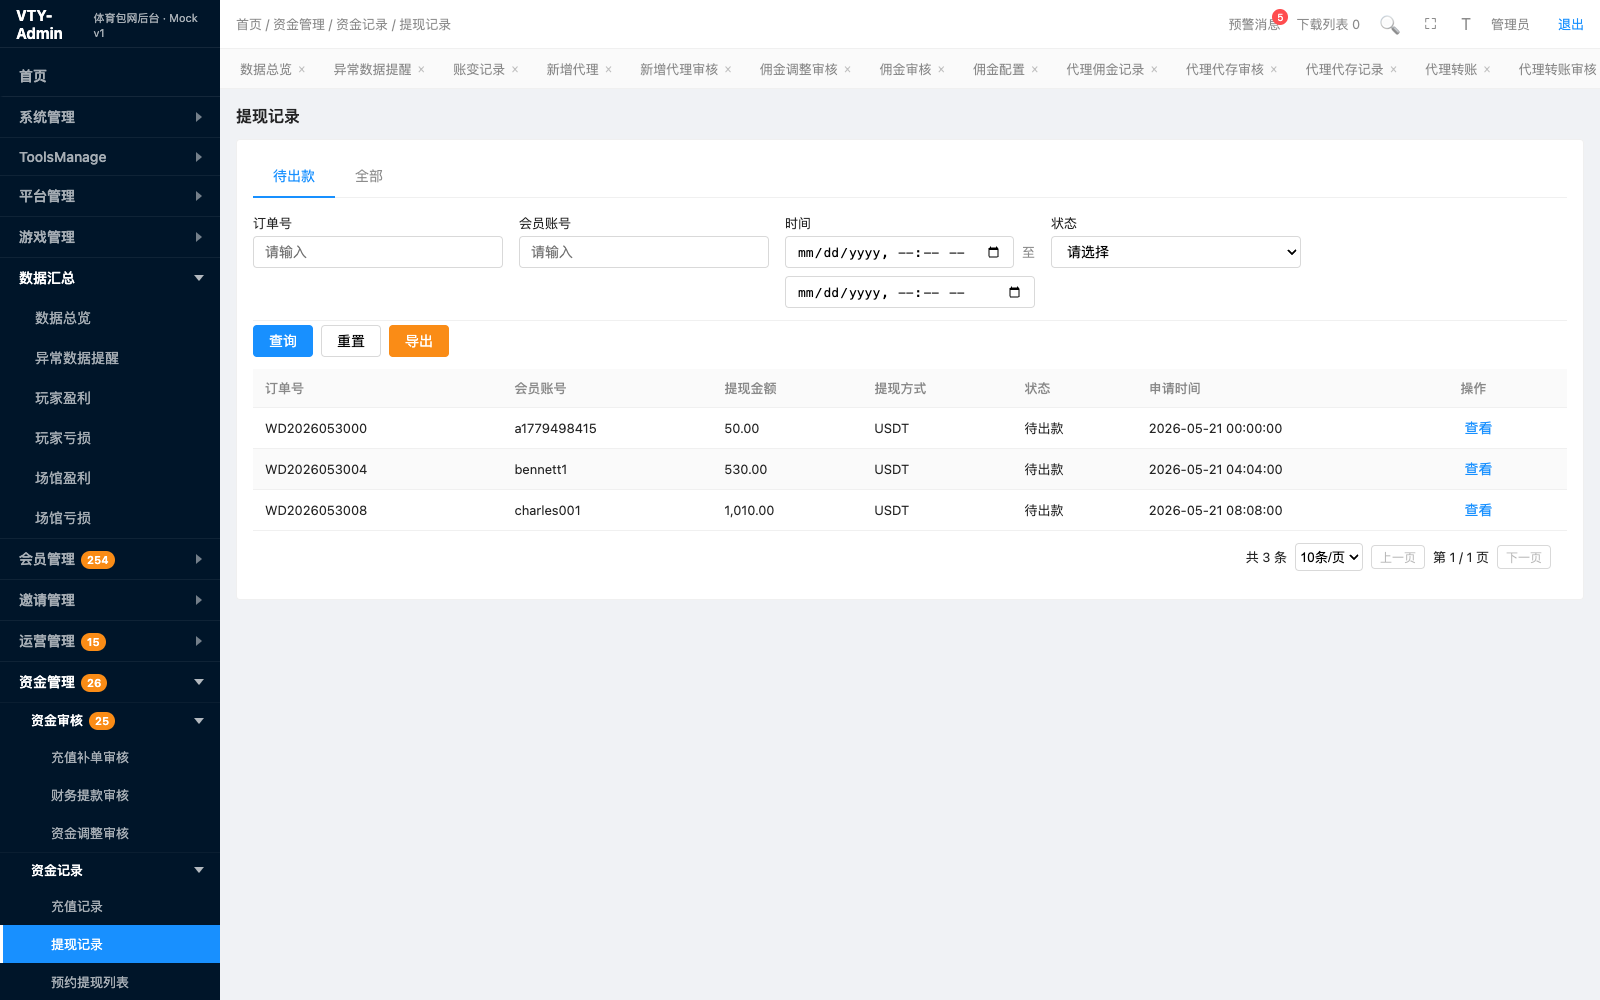
Task: Open the search magnifier icon
Action: coord(1390,25)
